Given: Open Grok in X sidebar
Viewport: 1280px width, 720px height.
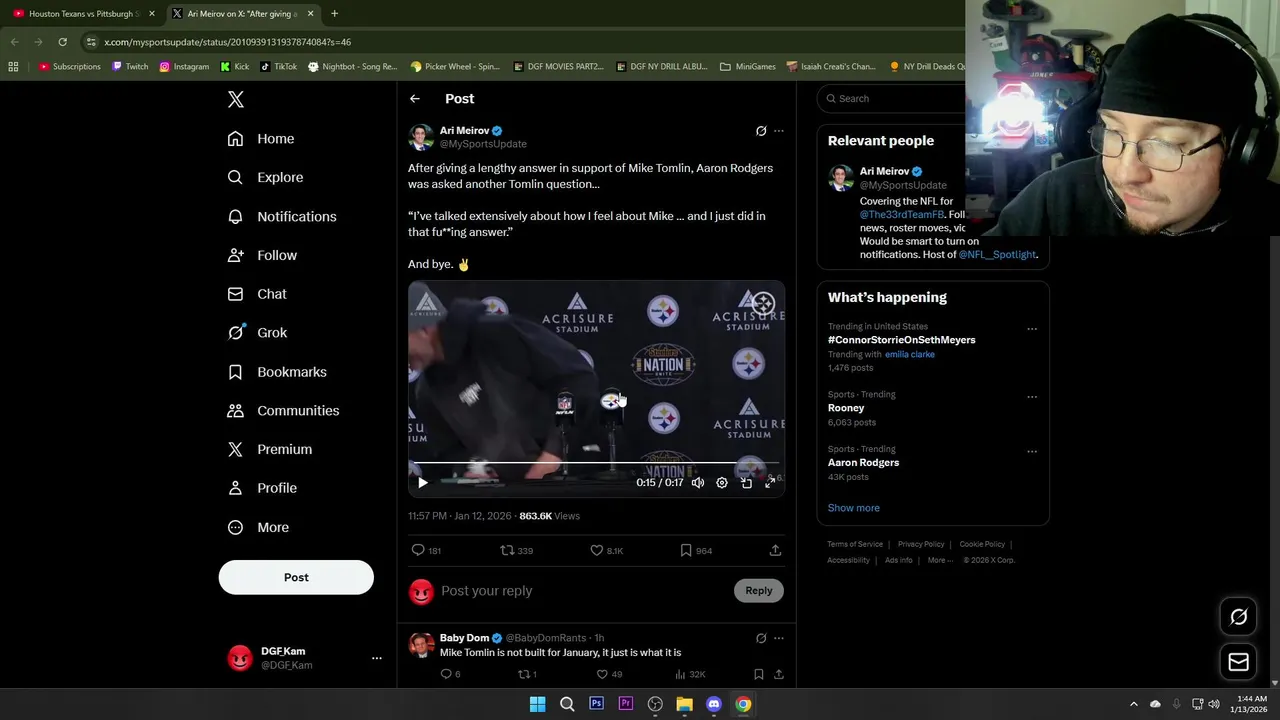Looking at the screenshot, I should (x=257, y=333).
